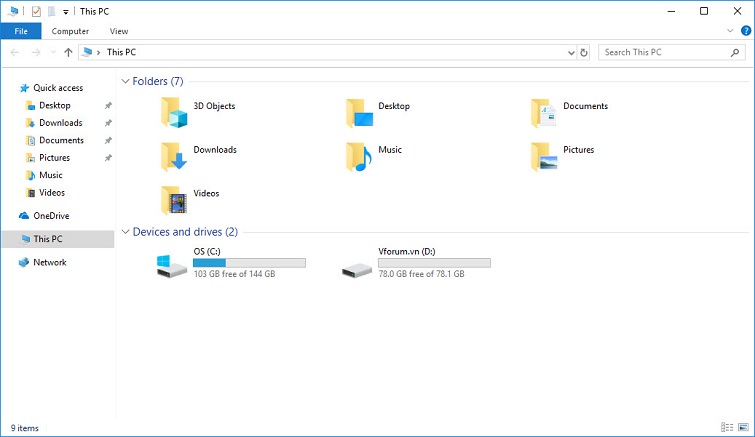755x437 pixels.
Task: Click the refresh button beside address bar
Action: tap(584, 52)
